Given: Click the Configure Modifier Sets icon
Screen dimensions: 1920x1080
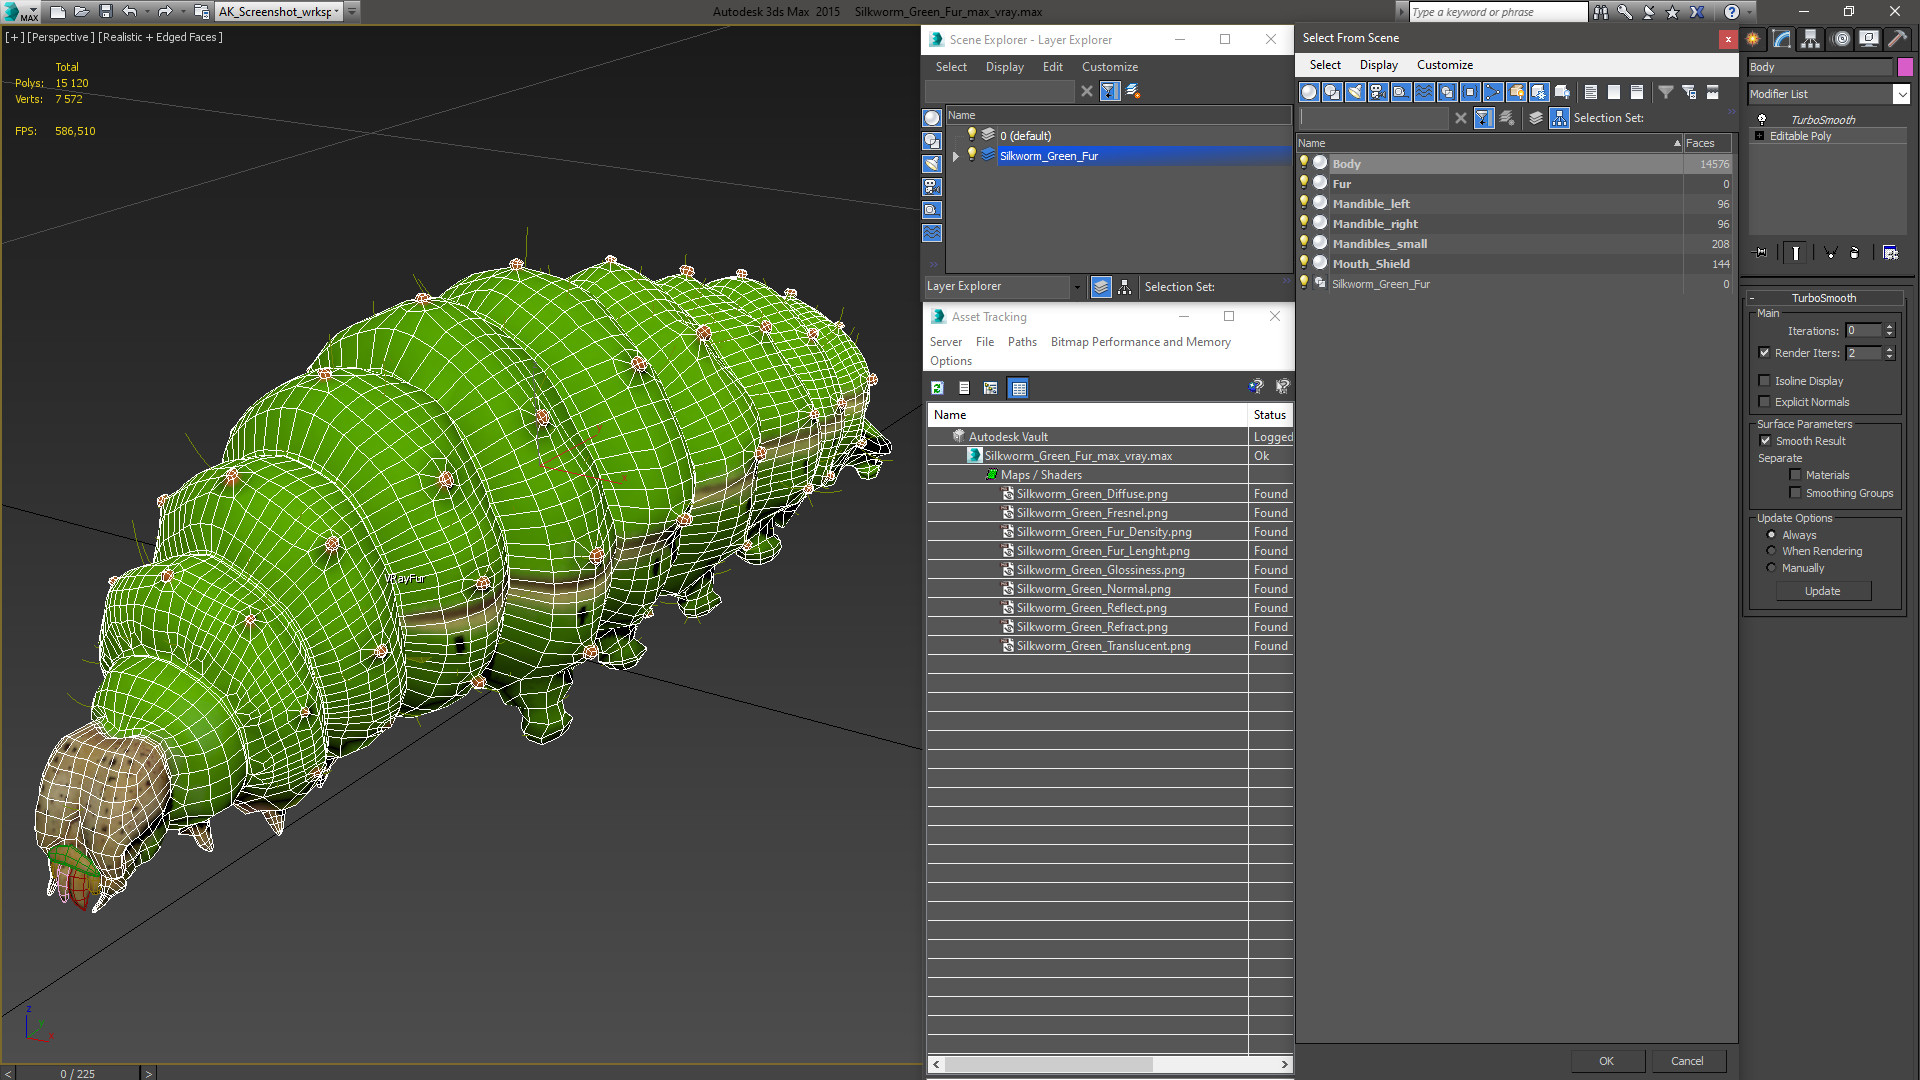Looking at the screenshot, I should tap(1890, 253).
